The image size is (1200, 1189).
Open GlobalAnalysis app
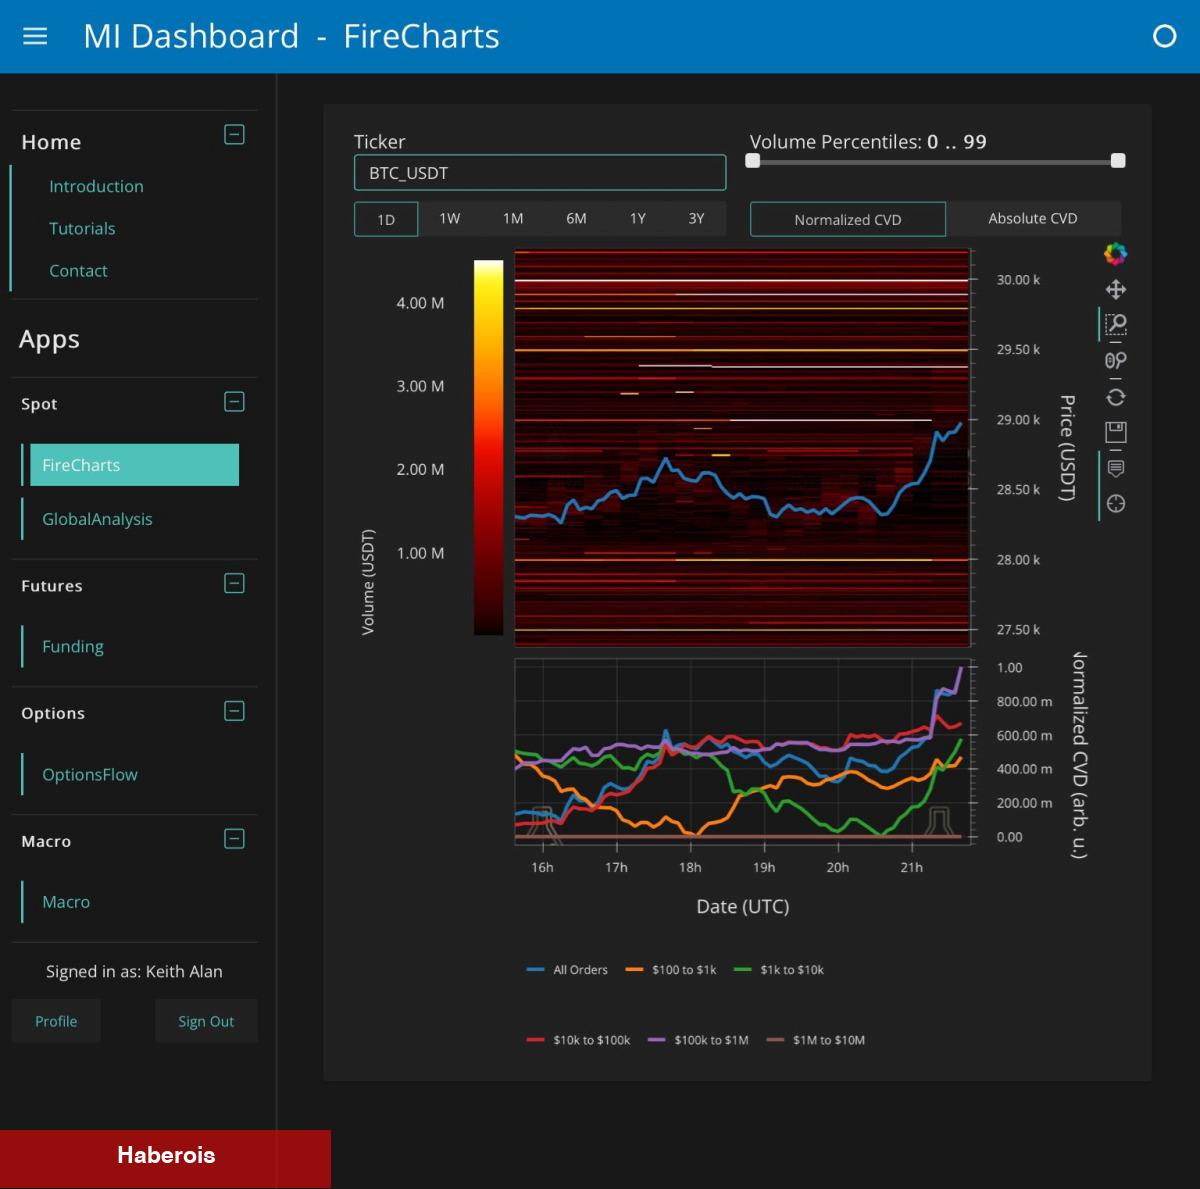click(97, 519)
